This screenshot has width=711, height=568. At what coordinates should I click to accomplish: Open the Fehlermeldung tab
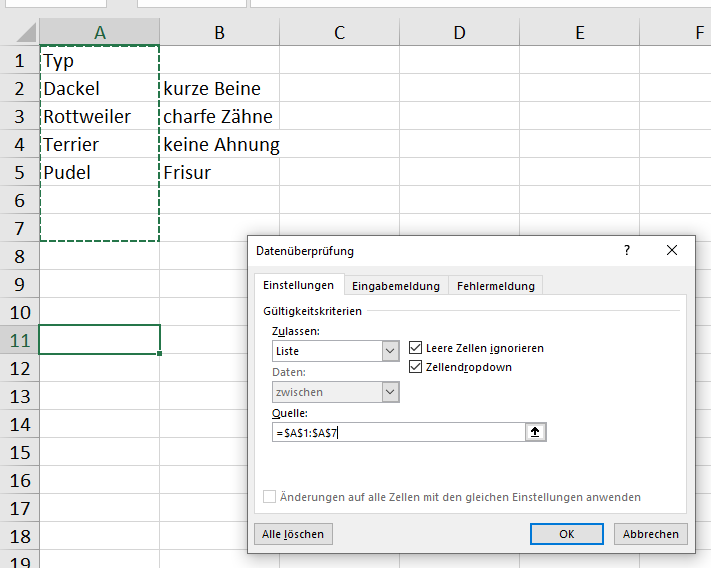[495, 286]
